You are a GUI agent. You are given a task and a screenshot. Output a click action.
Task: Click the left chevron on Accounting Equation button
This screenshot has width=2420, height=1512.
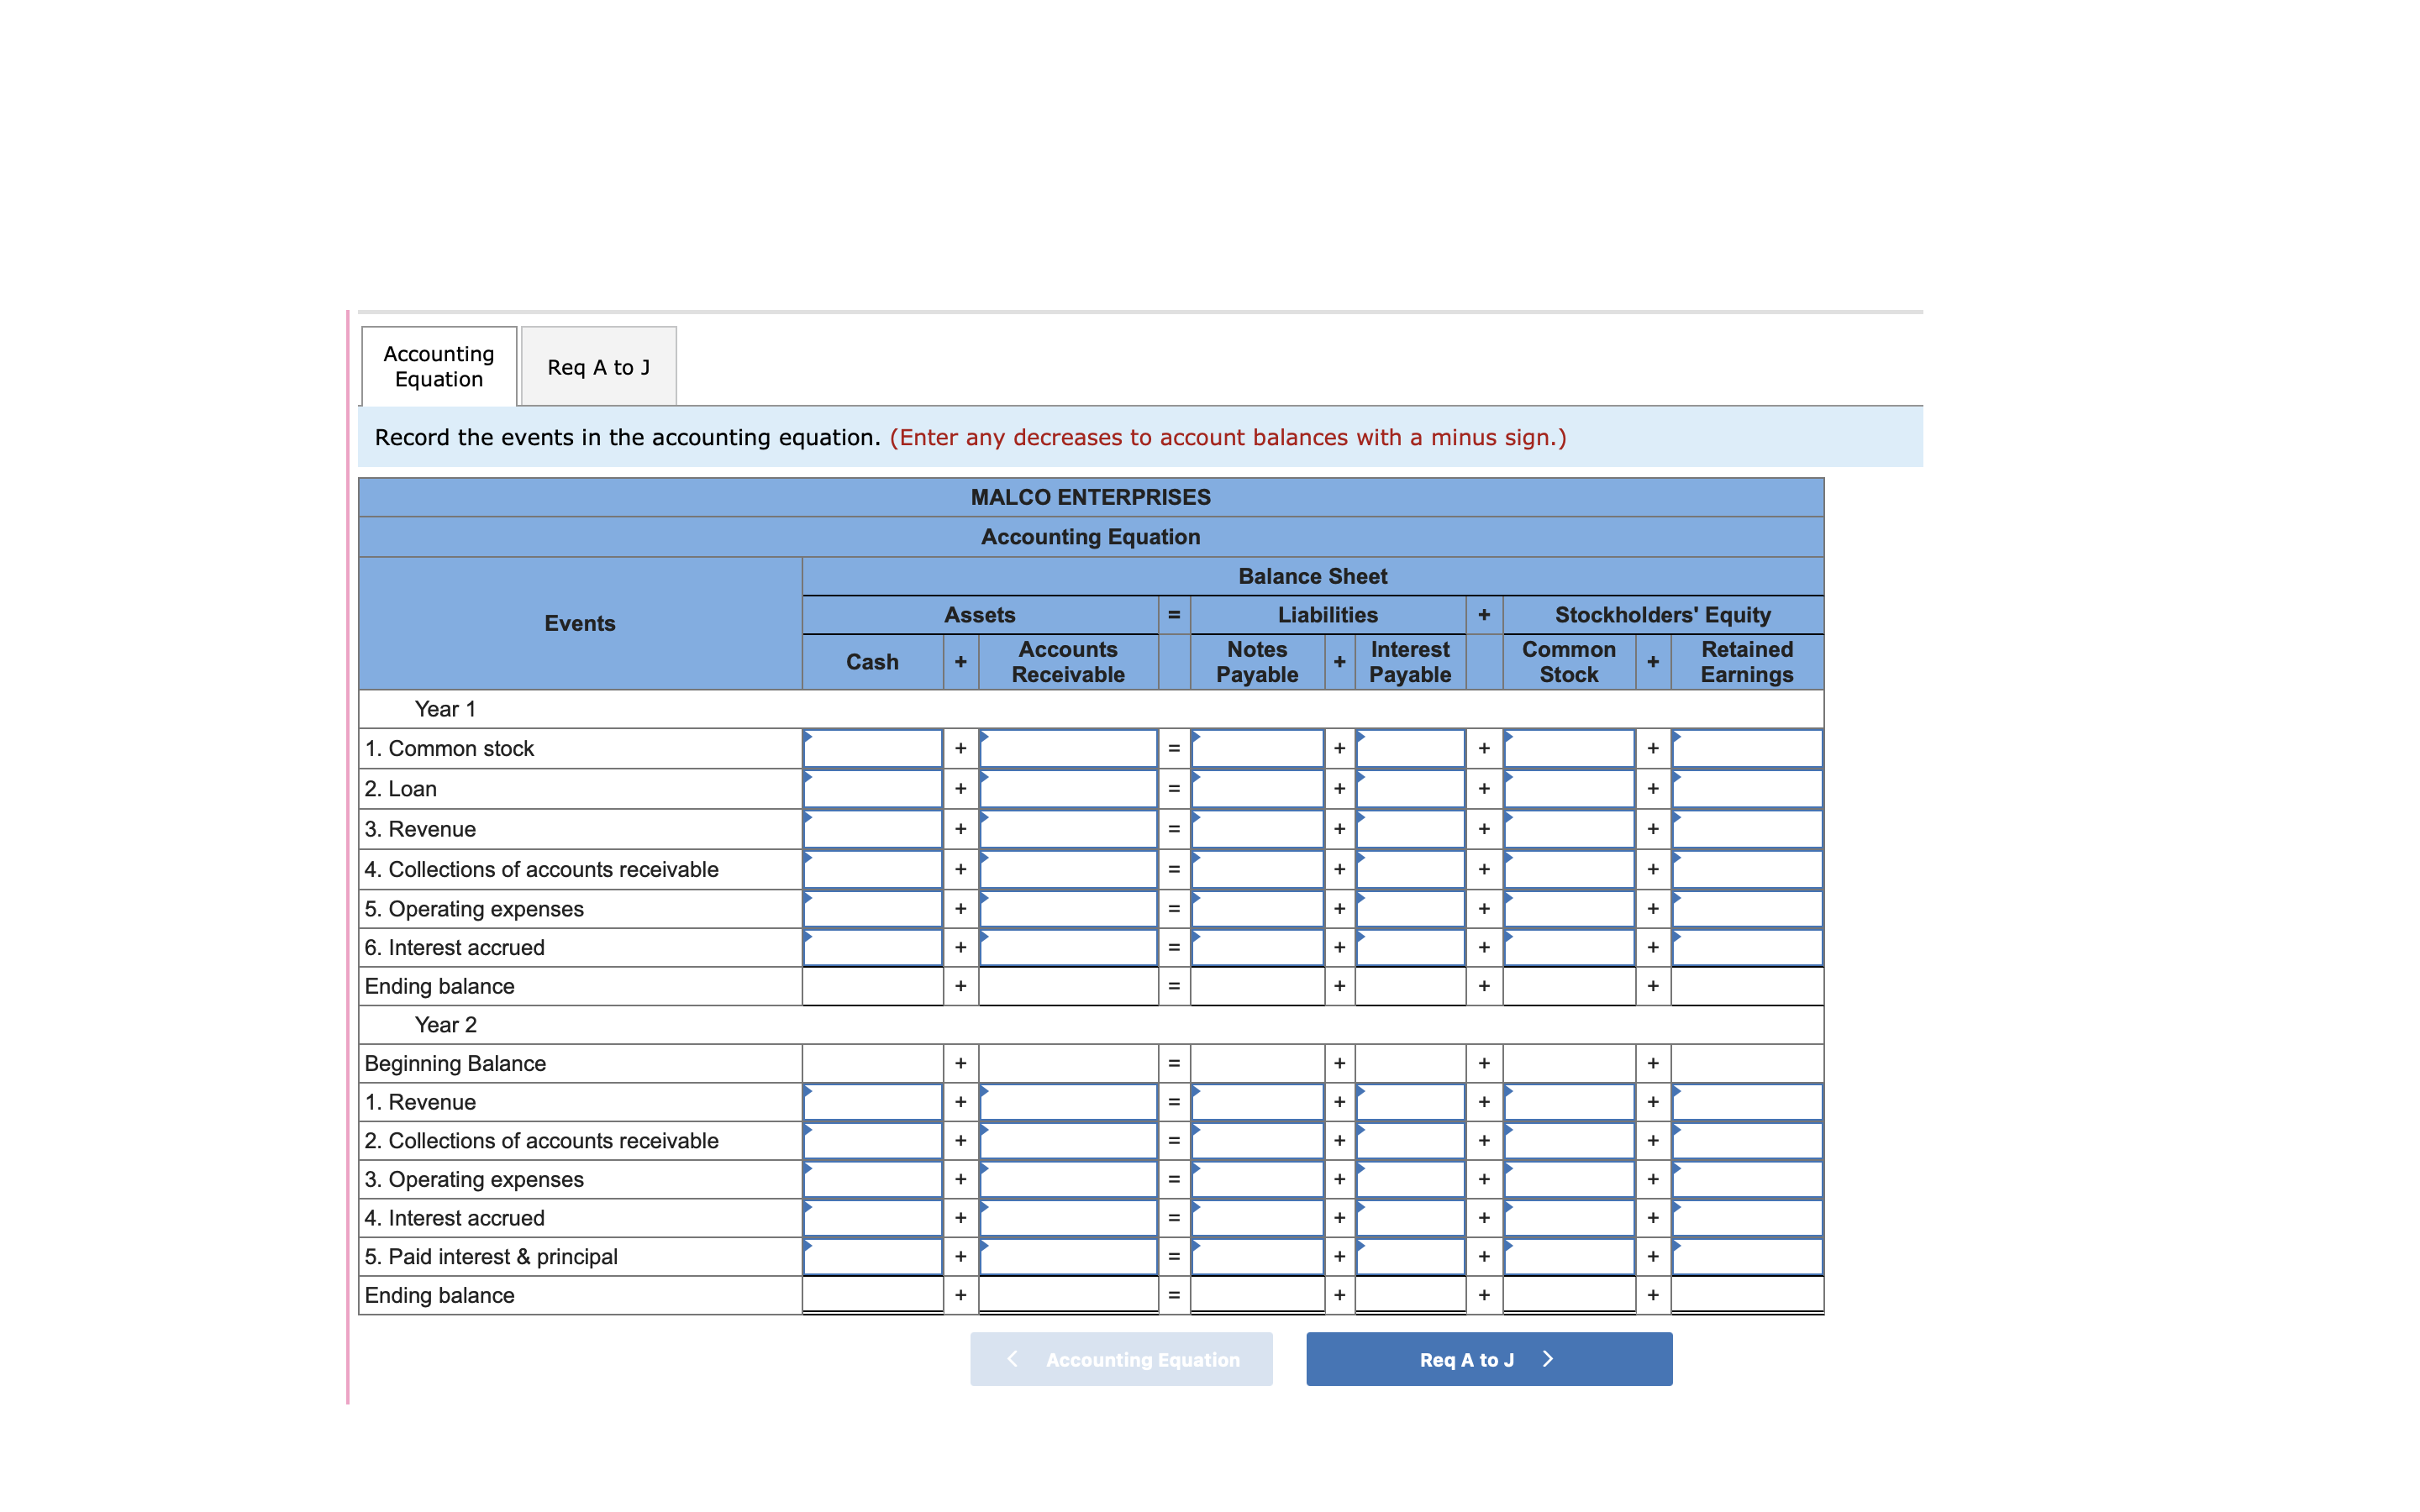pyautogui.click(x=1012, y=1359)
